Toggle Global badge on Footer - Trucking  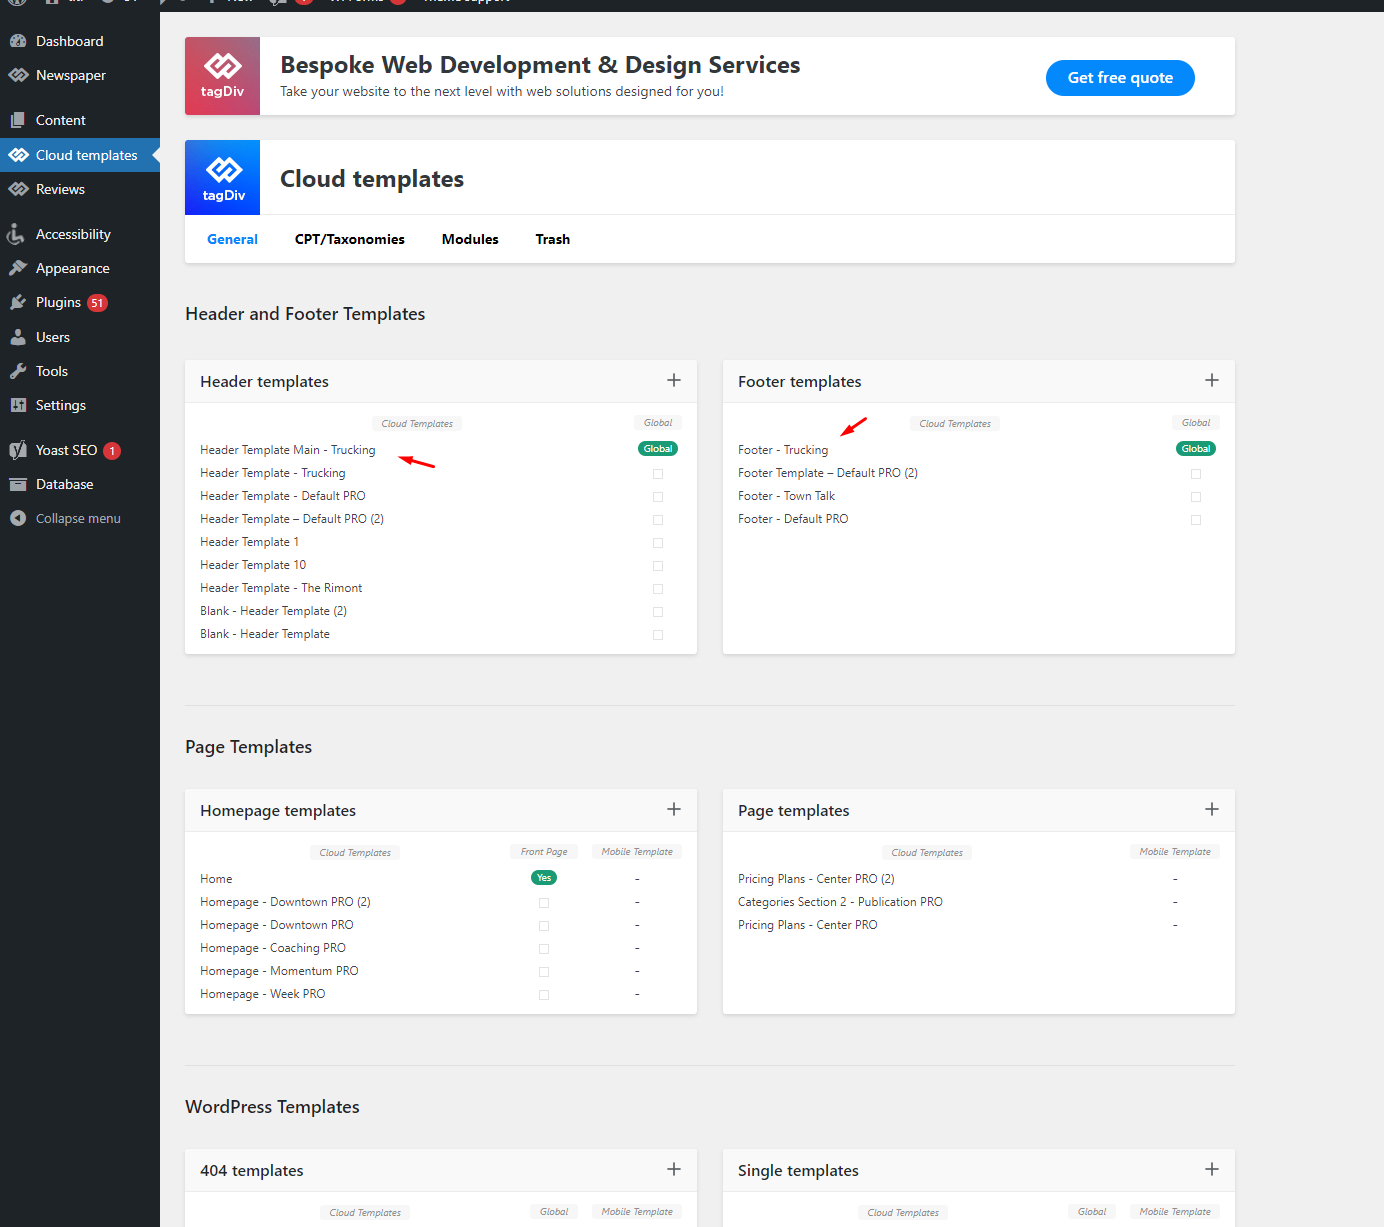coord(1196,449)
